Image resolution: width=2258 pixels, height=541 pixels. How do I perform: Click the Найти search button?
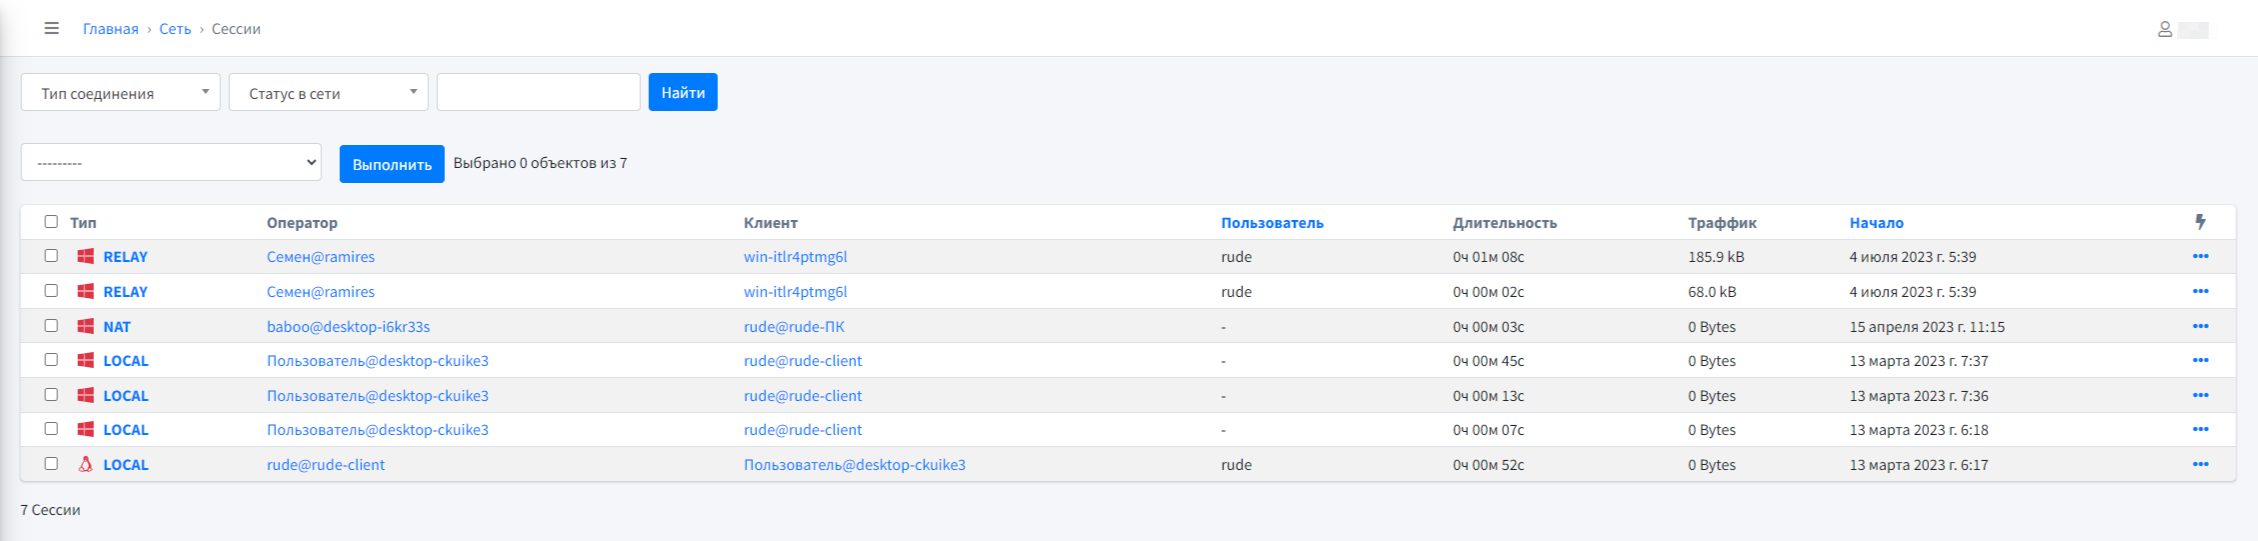pyautogui.click(x=683, y=92)
